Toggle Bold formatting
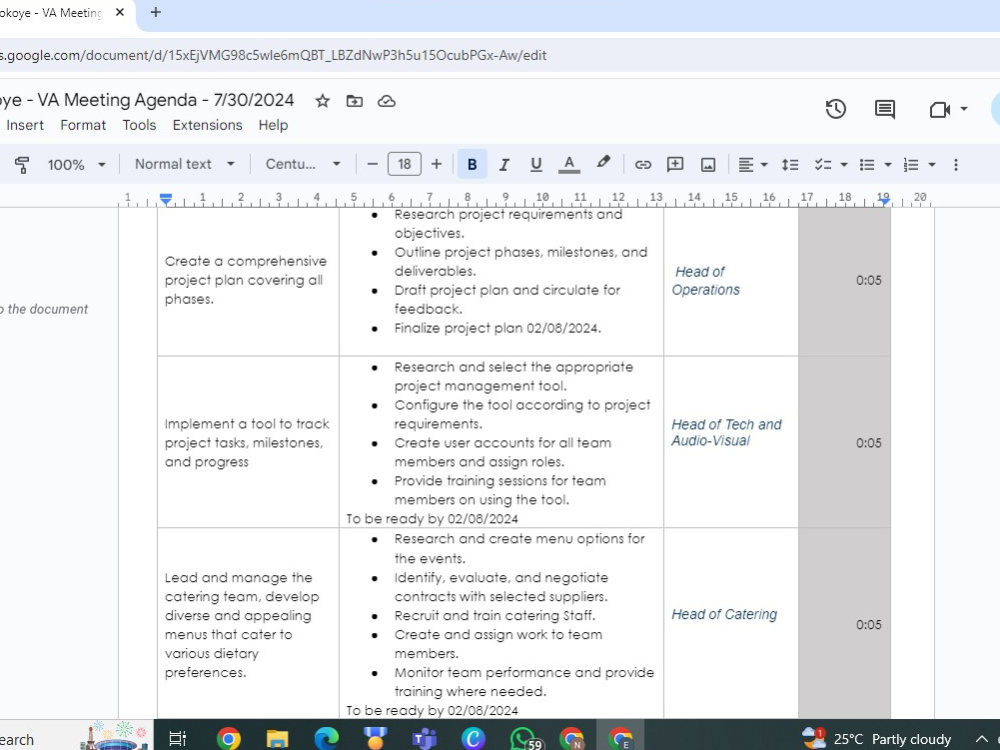Screen dimensions: 1000x750 472,165
